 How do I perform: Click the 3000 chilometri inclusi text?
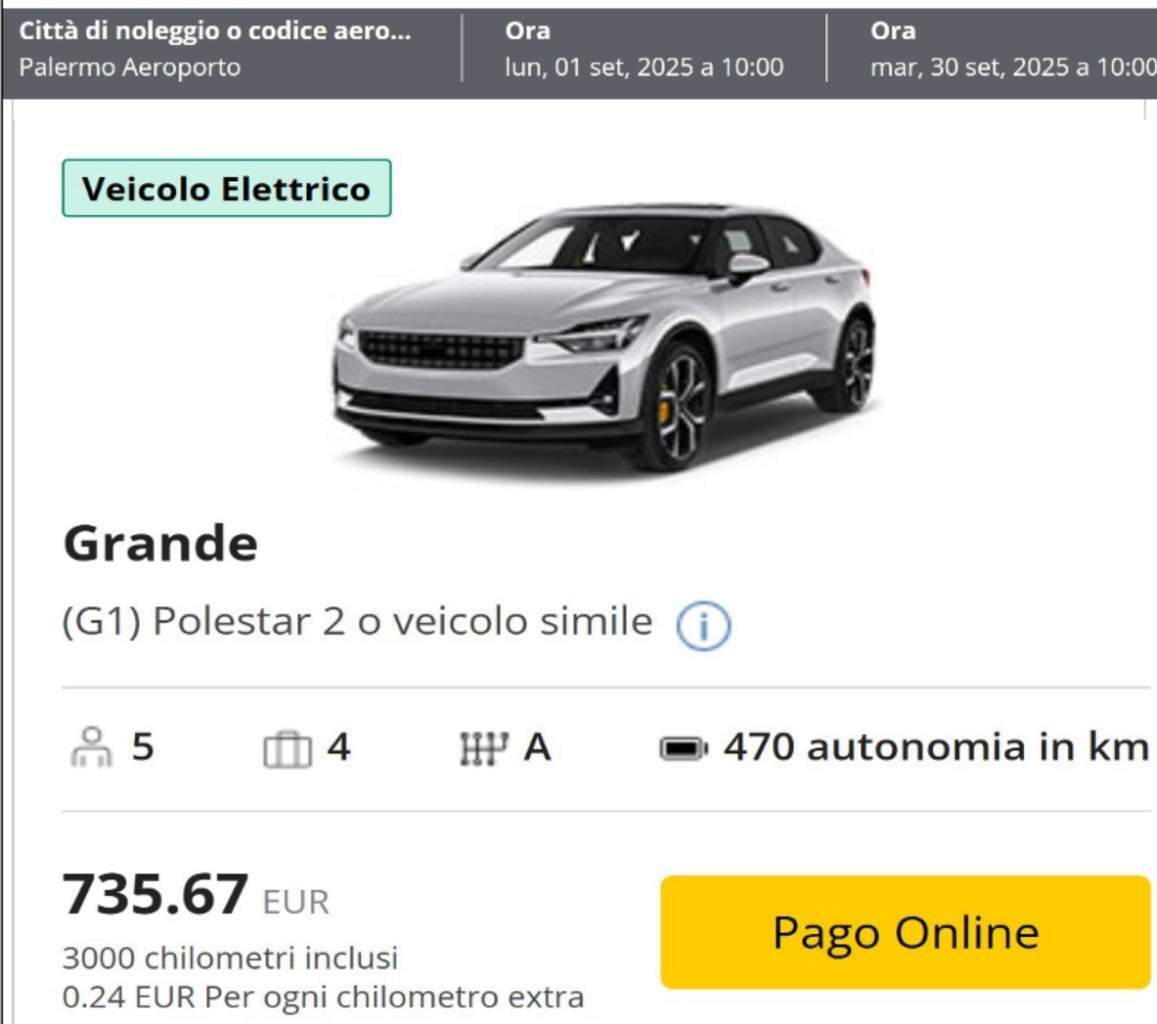point(230,958)
